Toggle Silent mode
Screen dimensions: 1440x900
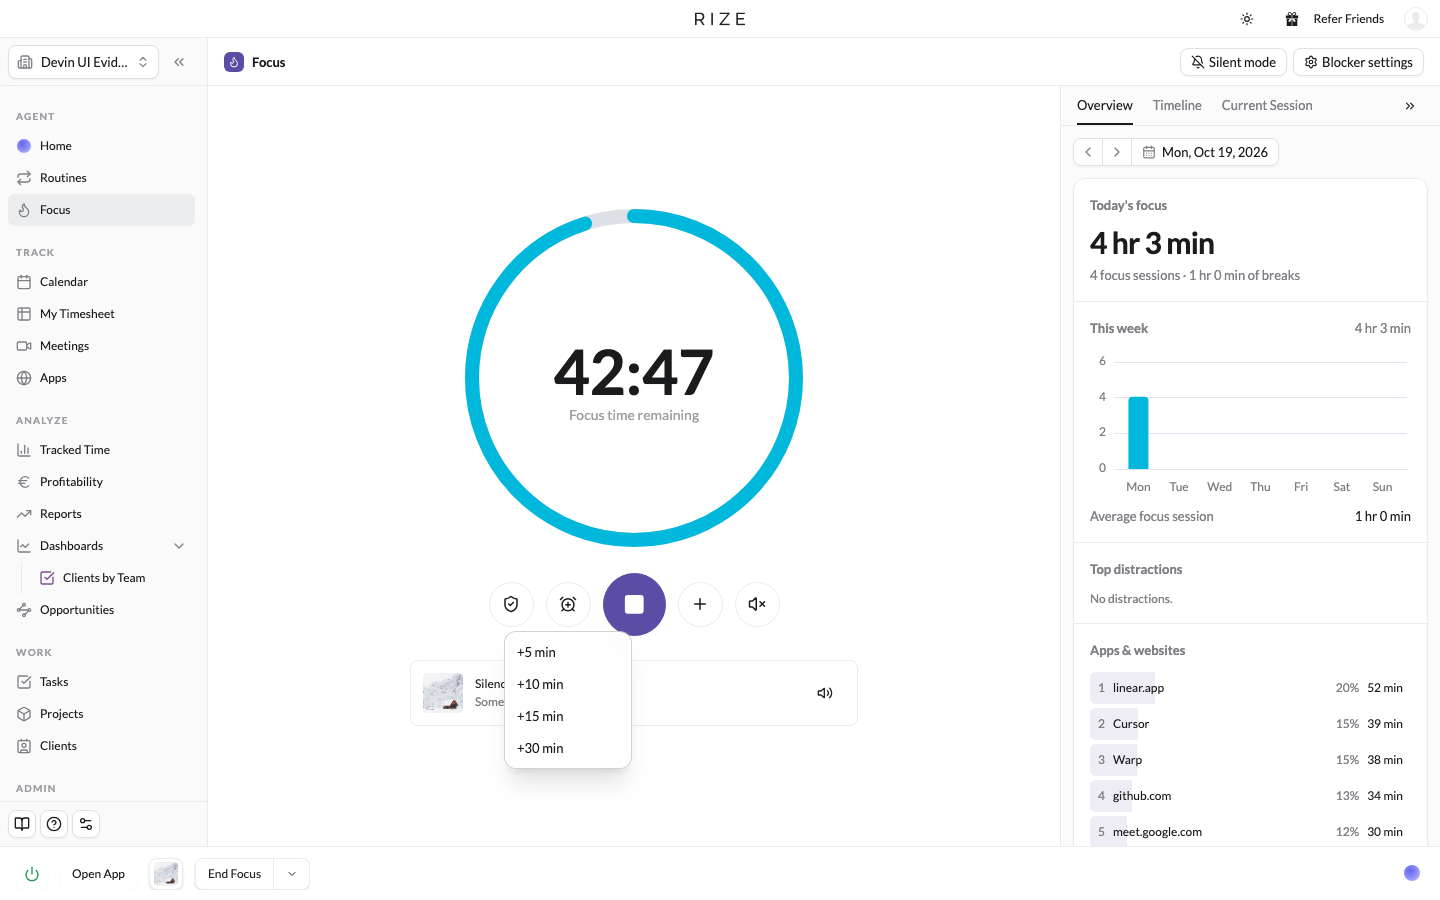[x=1233, y=62]
